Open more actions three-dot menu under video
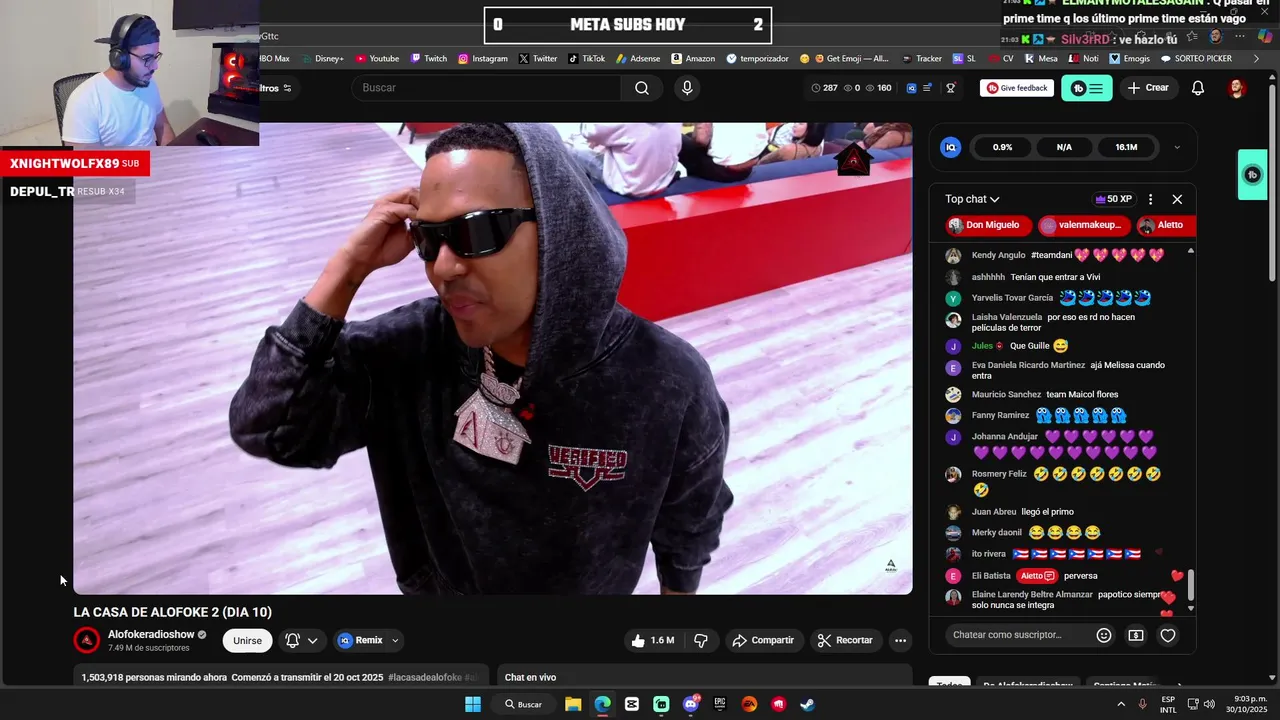This screenshot has width=1280, height=720. [x=900, y=640]
